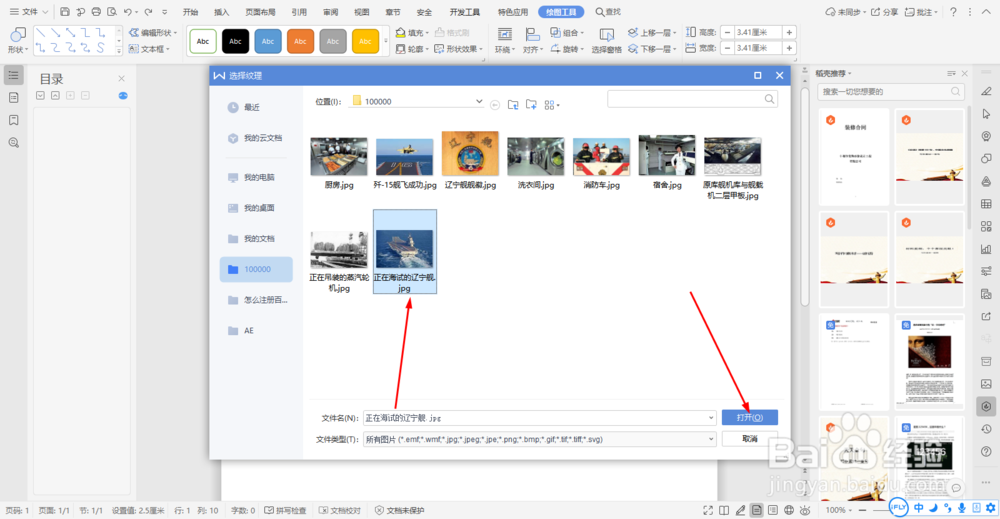Click the 取消 cancel button
This screenshot has height=519, width=1000.
[749, 439]
